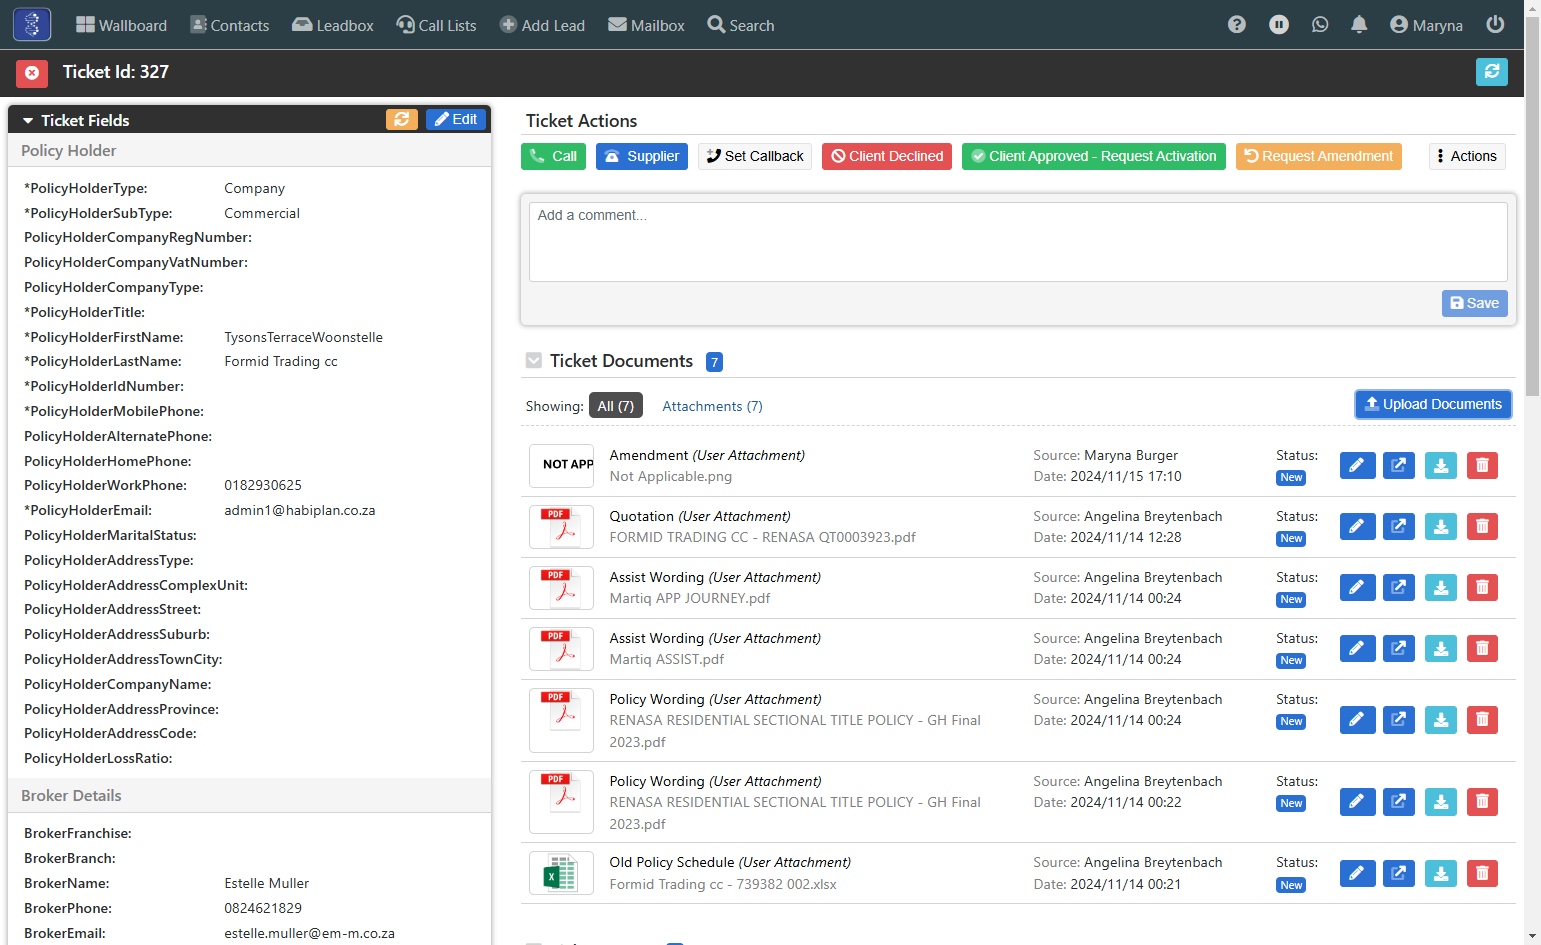The image size is (1541, 945).
Task: Edit the Old Policy Schedule document
Action: tap(1357, 873)
